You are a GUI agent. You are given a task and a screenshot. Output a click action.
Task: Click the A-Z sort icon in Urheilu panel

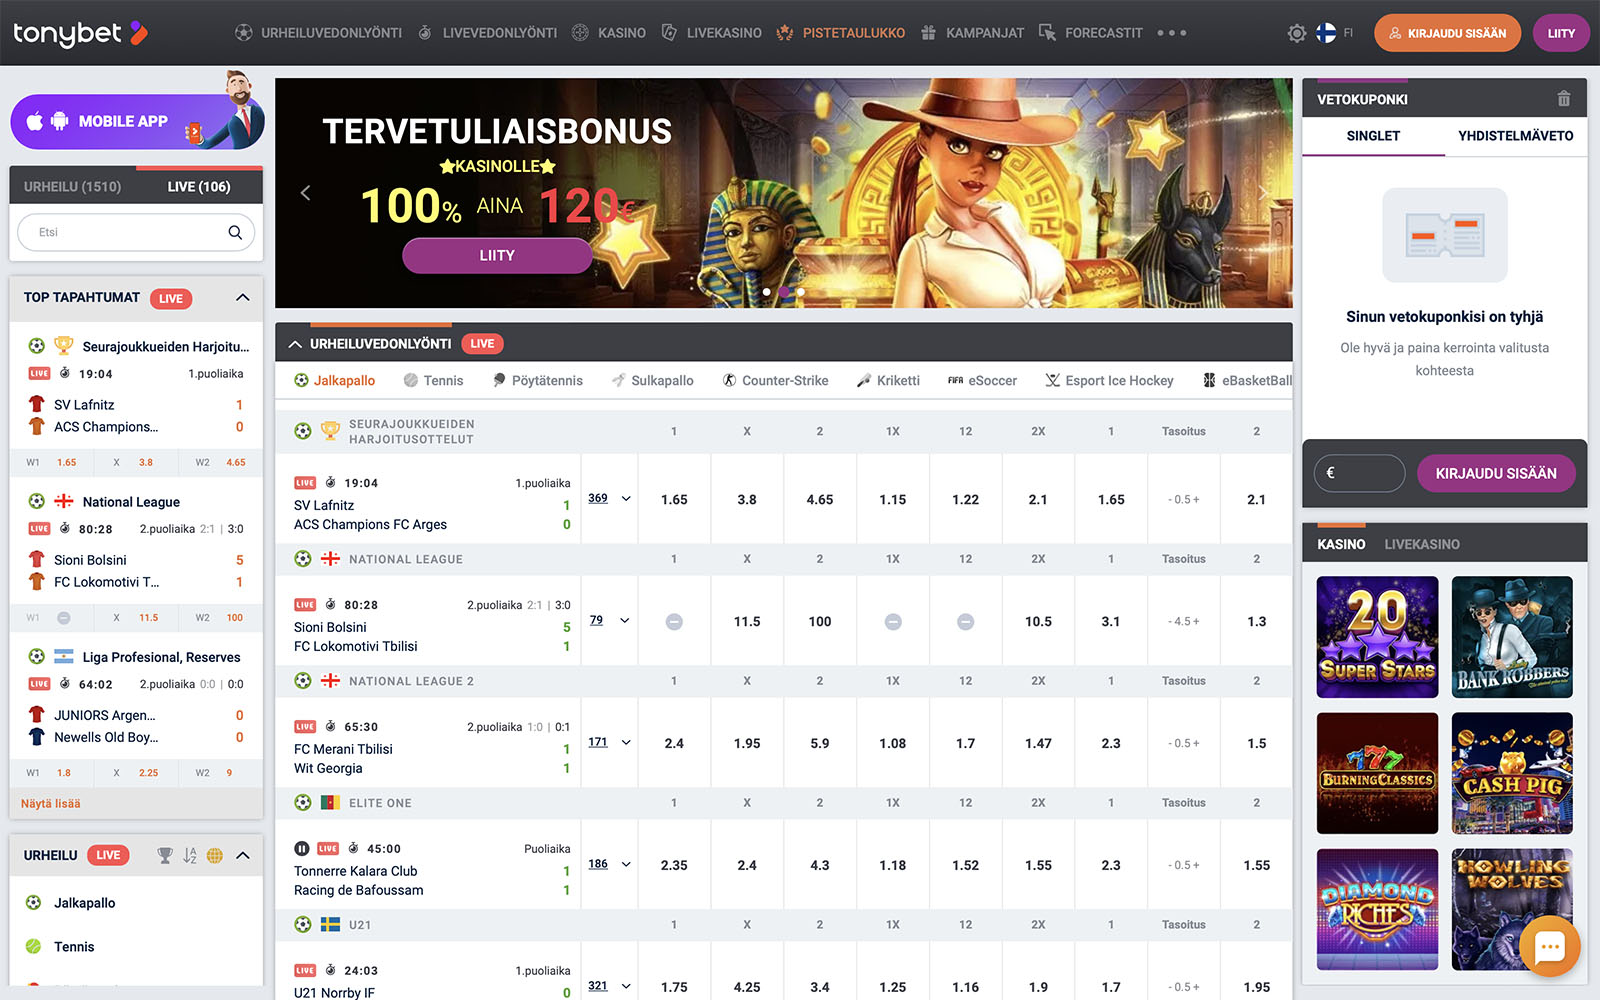pos(190,856)
